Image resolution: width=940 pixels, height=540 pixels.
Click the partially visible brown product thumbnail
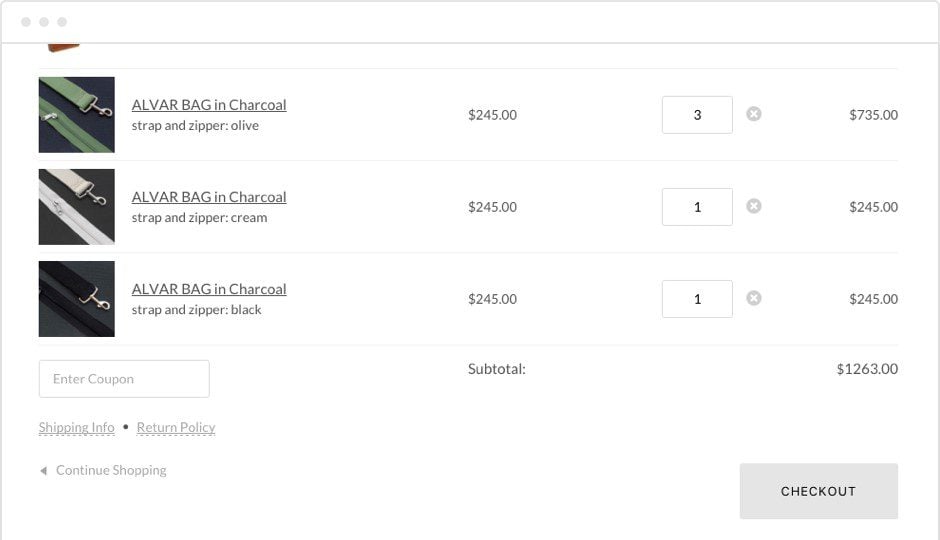click(62, 47)
